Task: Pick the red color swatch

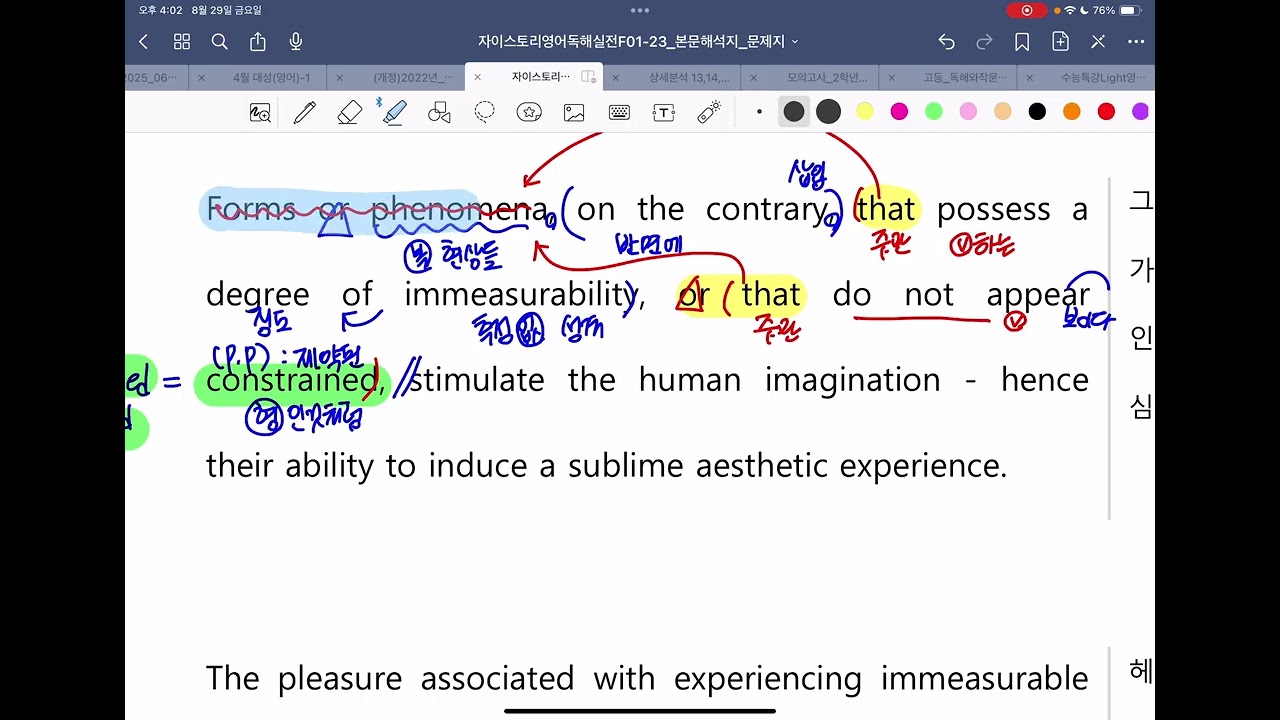Action: click(x=1106, y=112)
